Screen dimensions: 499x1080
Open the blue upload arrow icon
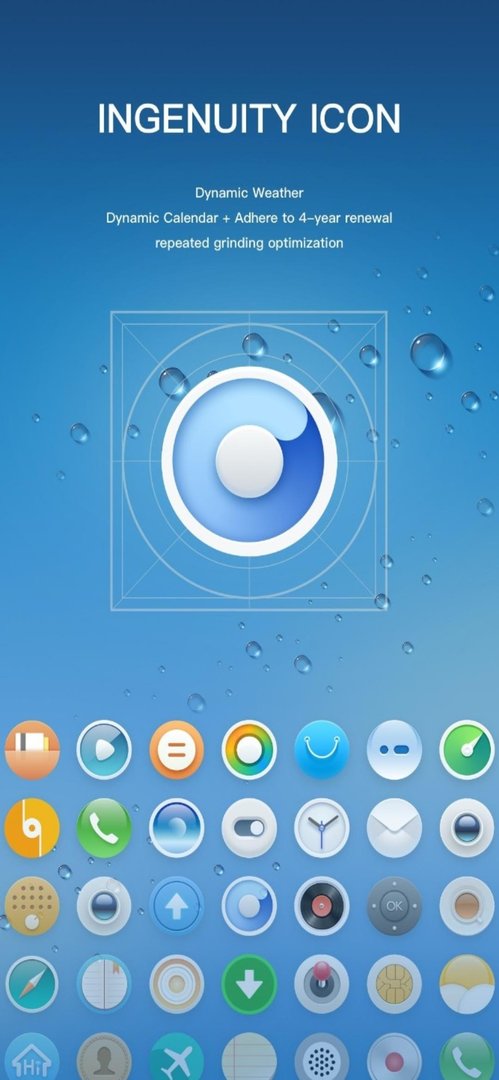point(176,905)
